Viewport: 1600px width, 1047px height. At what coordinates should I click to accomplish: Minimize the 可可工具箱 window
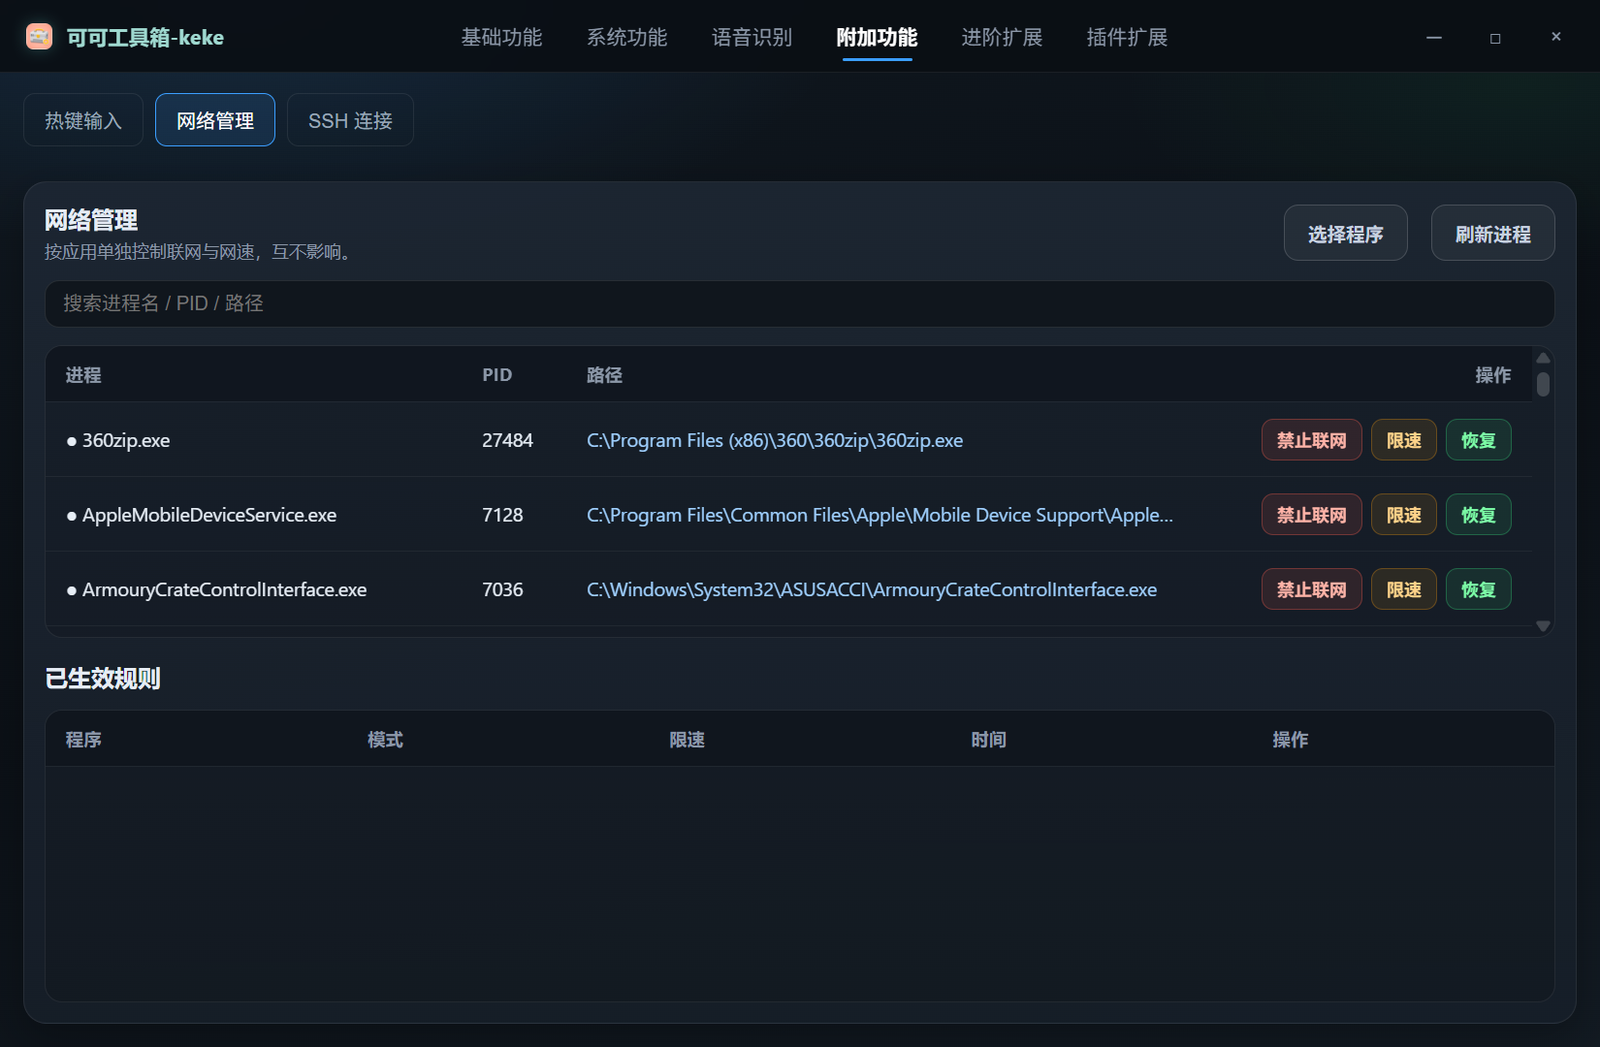coord(1434,37)
